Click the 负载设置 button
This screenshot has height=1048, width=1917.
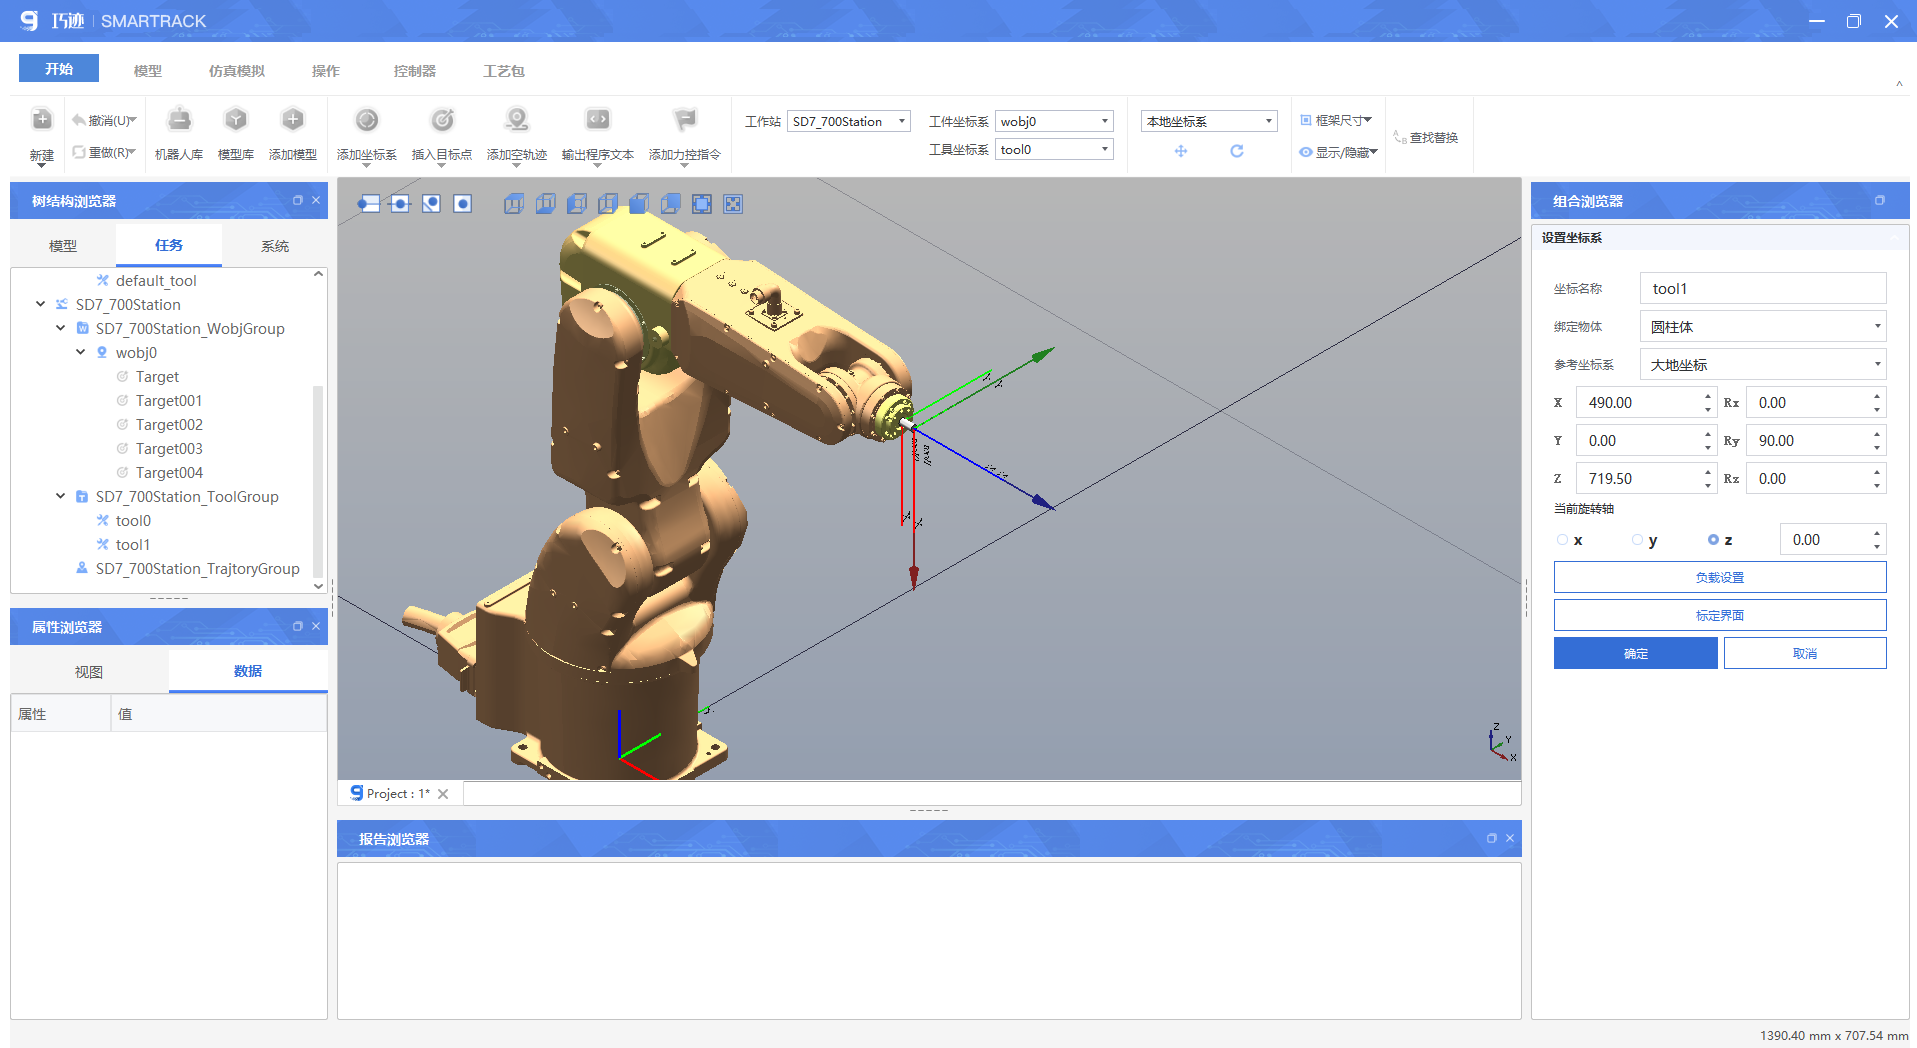(1720, 577)
